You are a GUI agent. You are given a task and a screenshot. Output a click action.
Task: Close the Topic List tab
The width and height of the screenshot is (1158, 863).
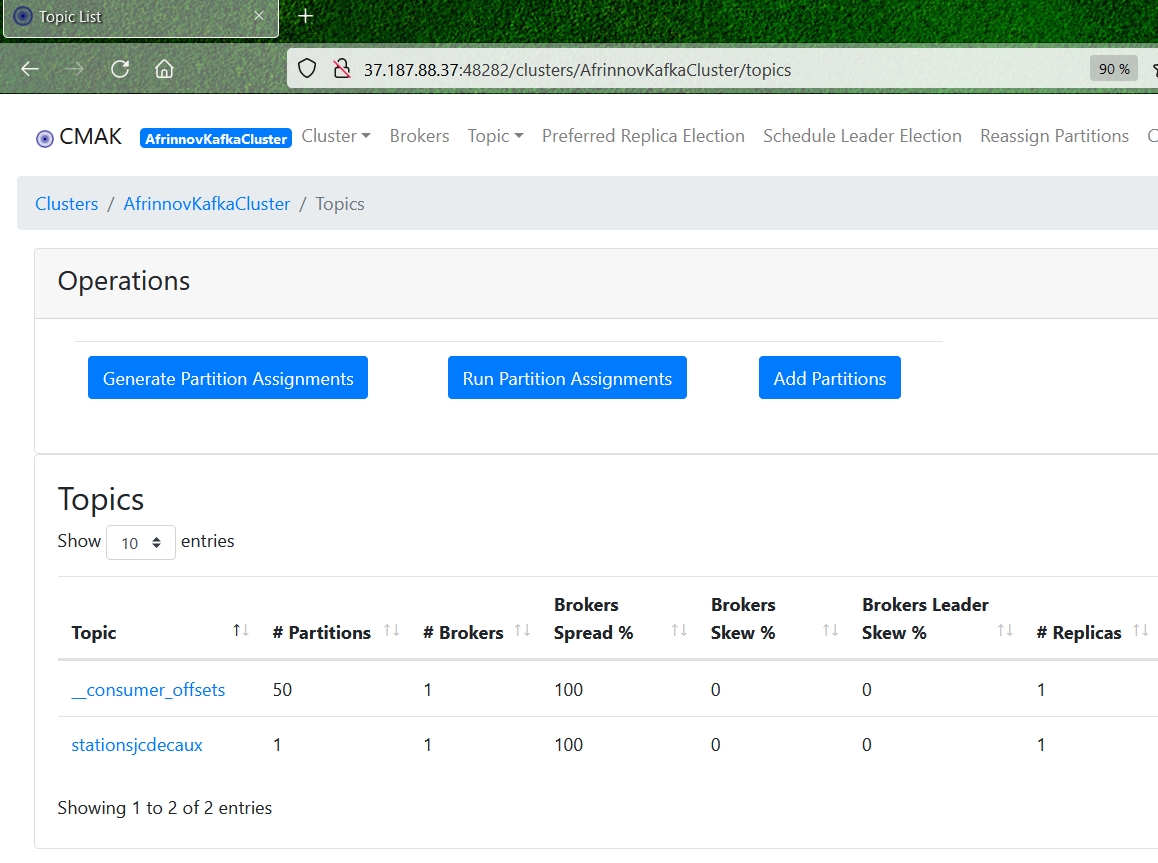pos(258,16)
